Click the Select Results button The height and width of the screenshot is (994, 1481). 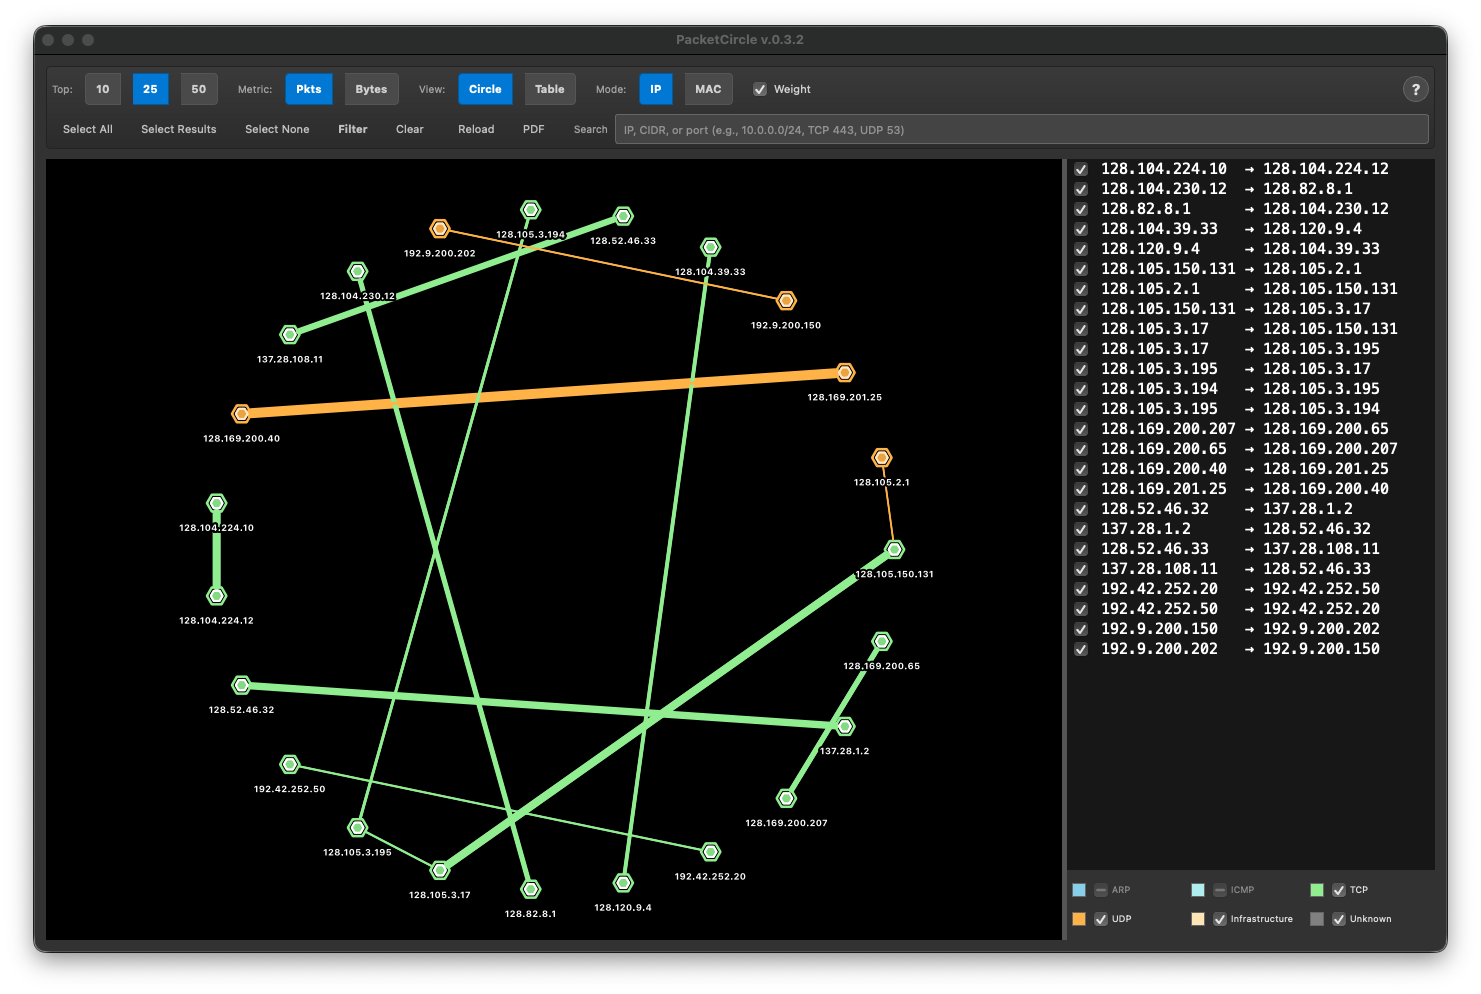(179, 129)
